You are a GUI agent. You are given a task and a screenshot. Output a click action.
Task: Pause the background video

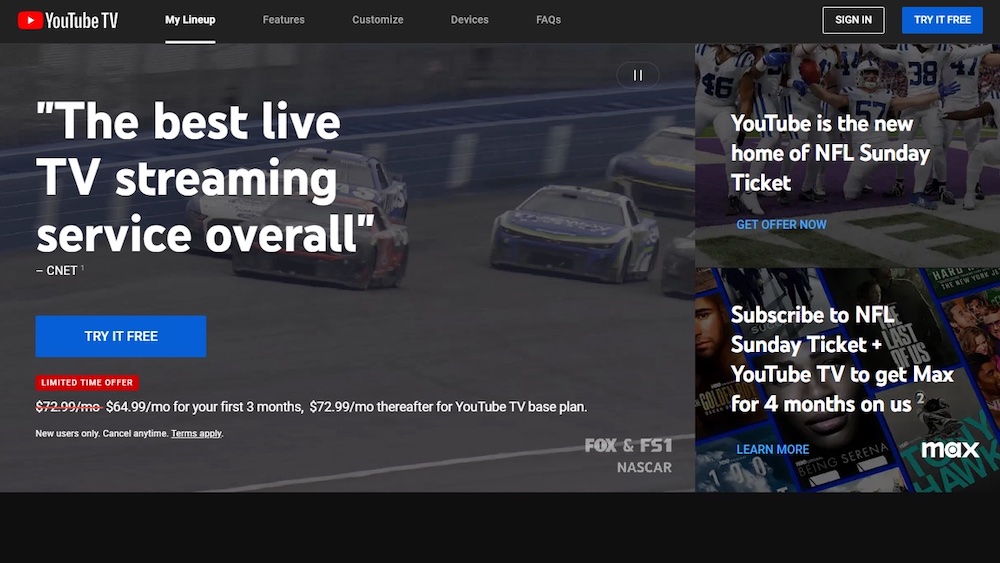click(638, 75)
